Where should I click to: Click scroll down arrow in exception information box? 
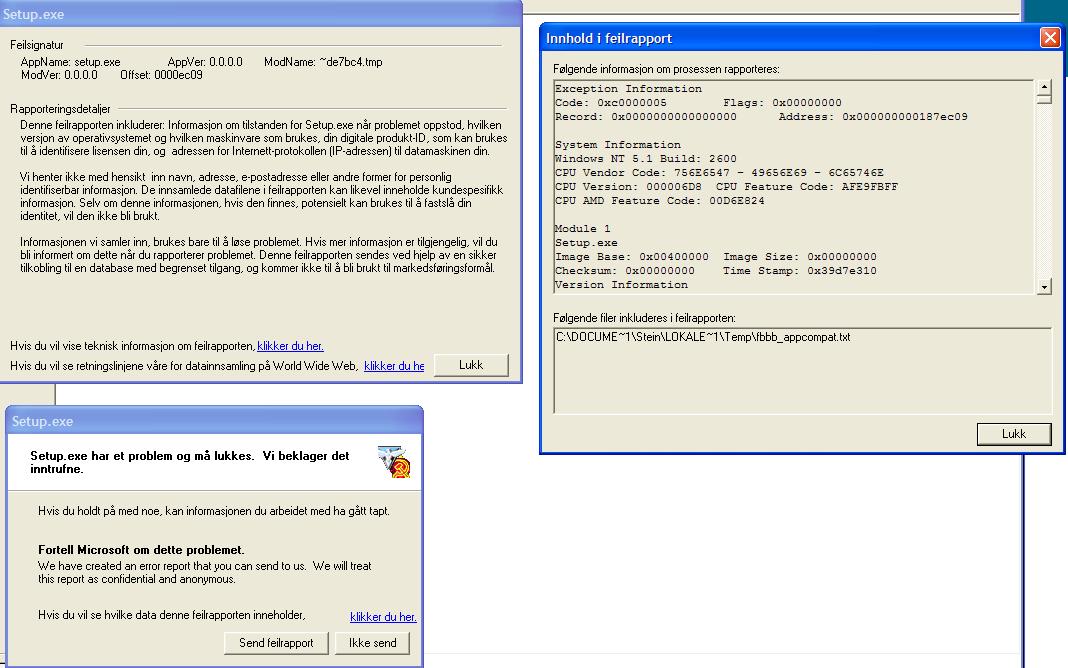click(x=1044, y=287)
